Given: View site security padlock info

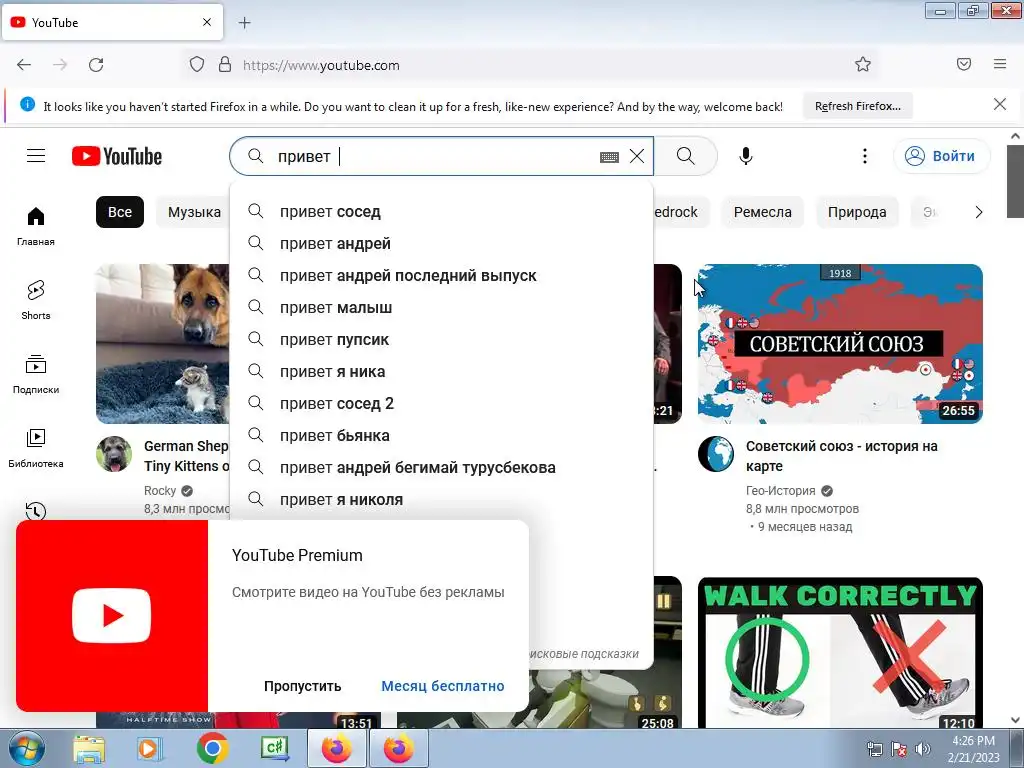Looking at the screenshot, I should 225,65.
